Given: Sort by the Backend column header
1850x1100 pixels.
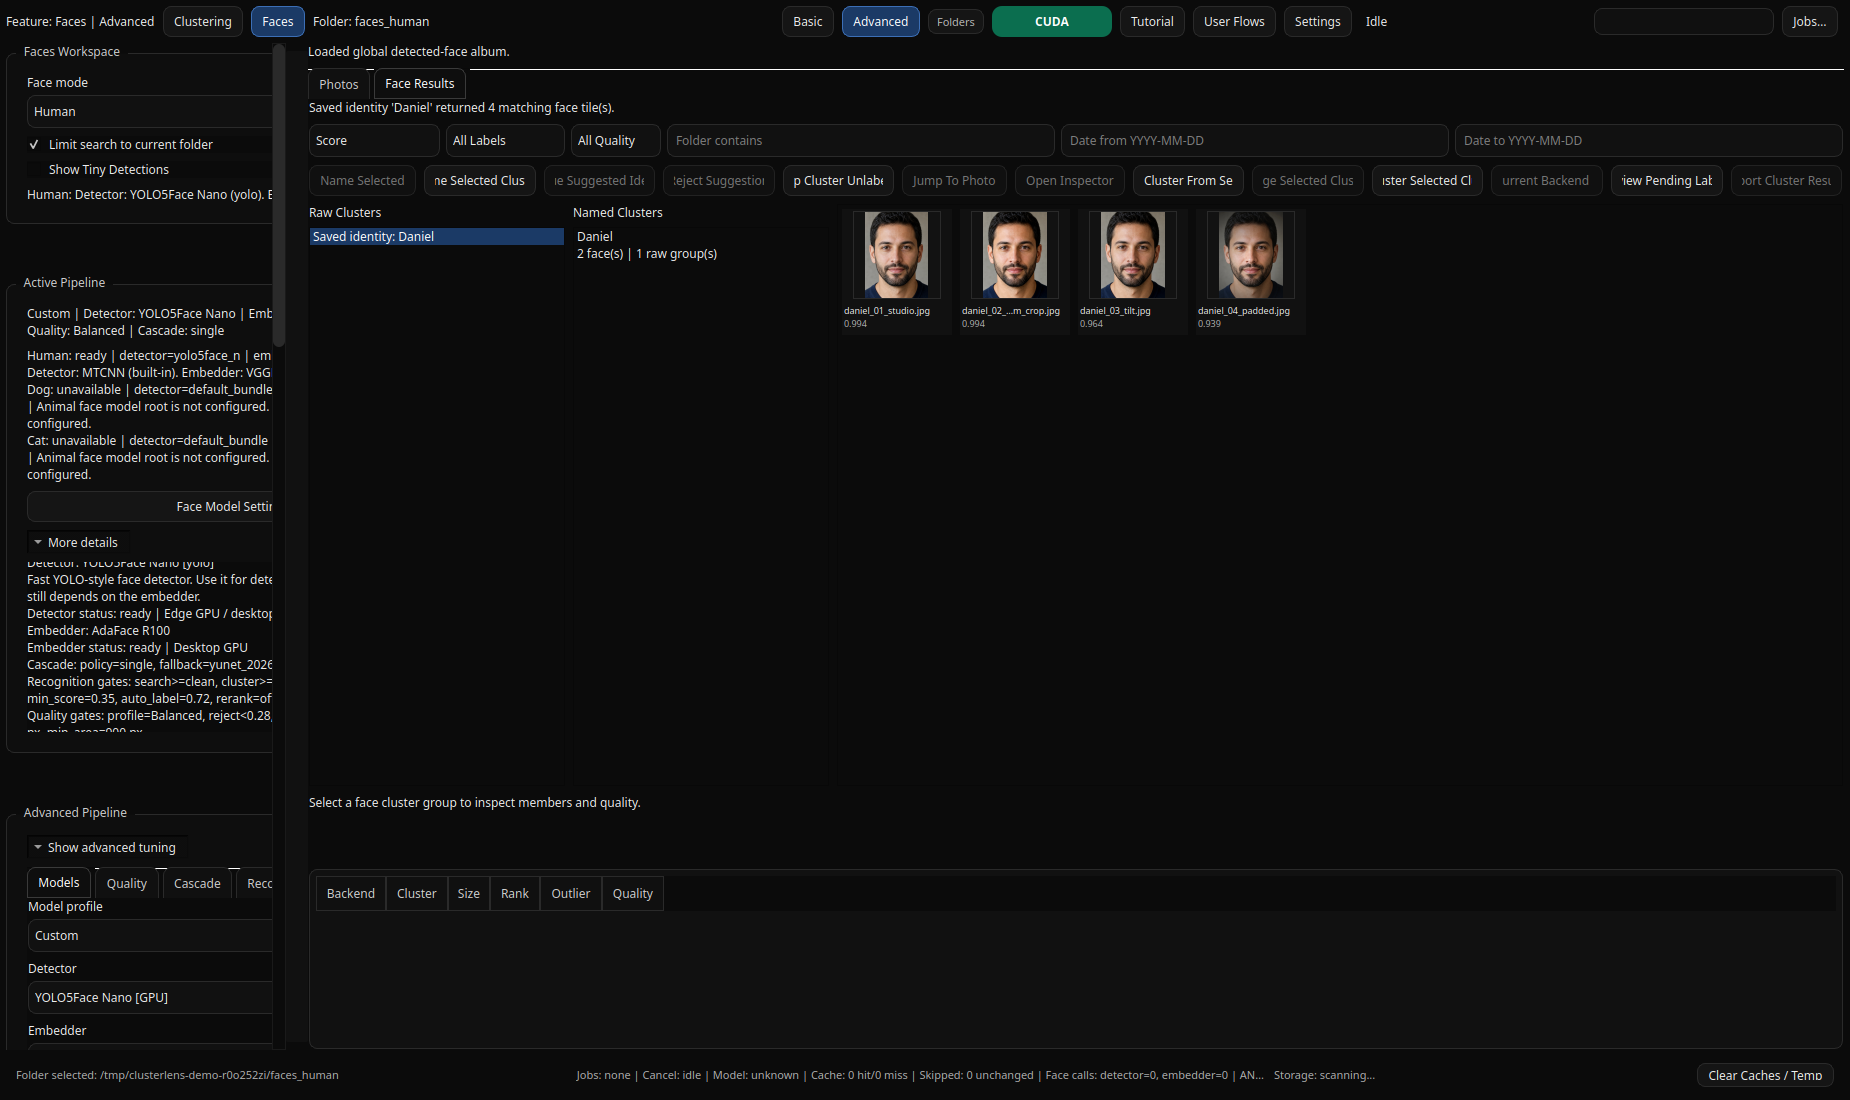Looking at the screenshot, I should (x=351, y=893).
